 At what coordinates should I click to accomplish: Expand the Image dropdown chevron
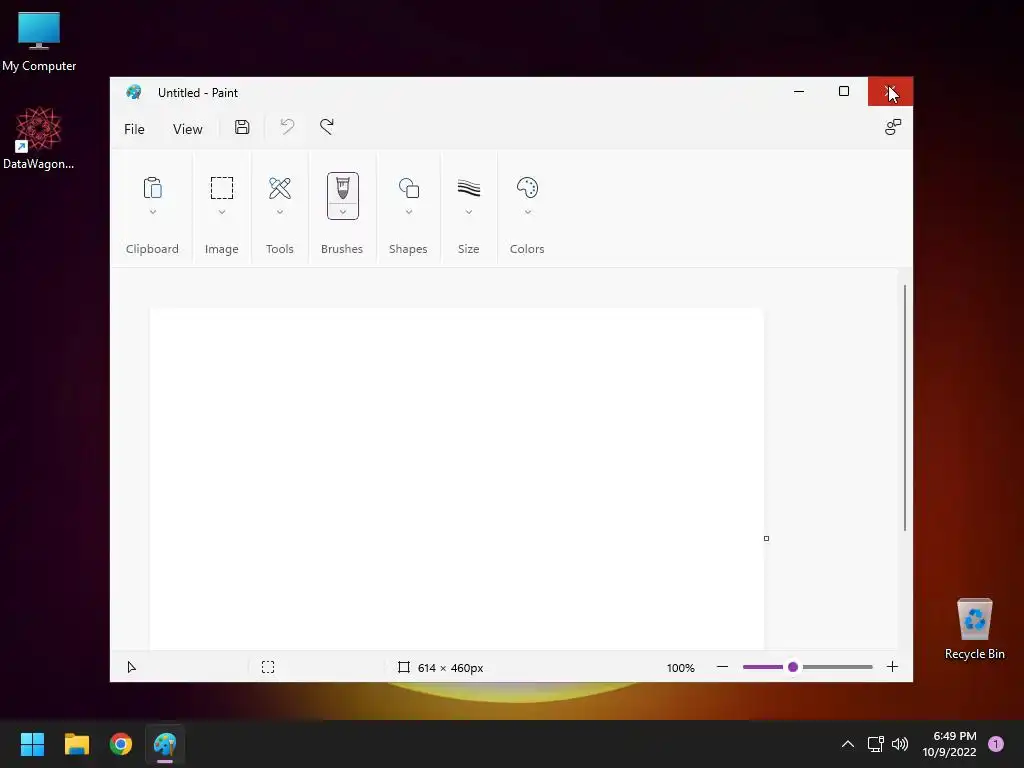tap(222, 212)
